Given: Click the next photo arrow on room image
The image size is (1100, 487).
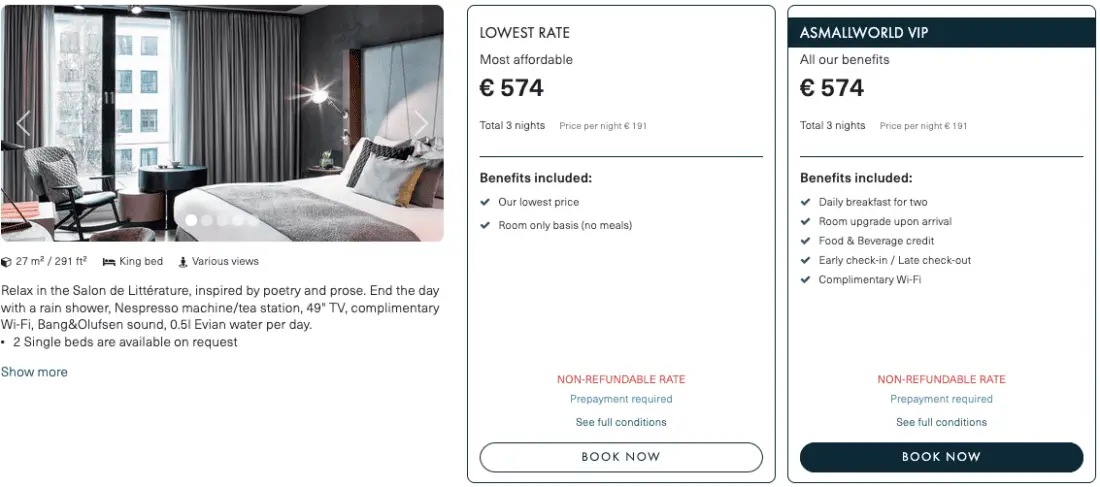Looking at the screenshot, I should click(421, 123).
